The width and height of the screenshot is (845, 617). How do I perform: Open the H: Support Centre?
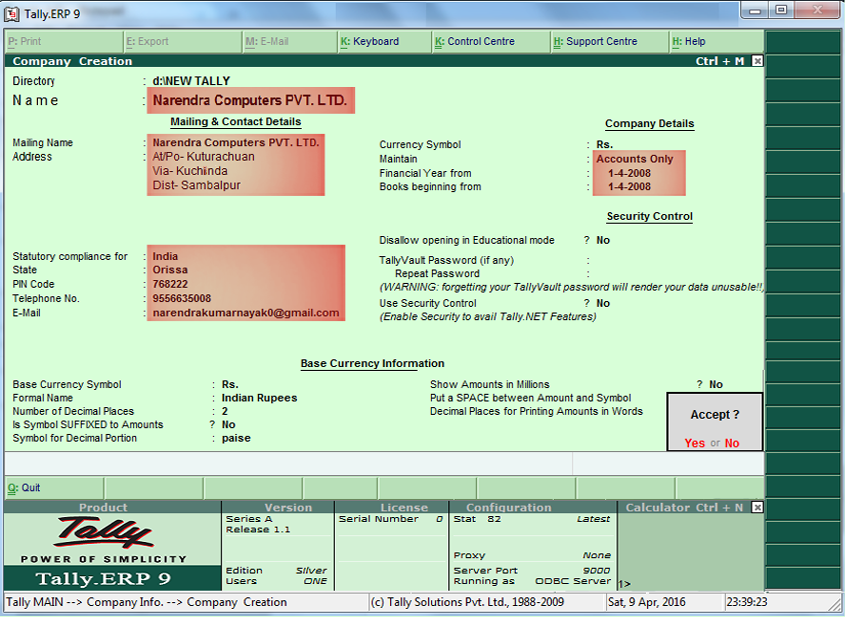(610, 41)
